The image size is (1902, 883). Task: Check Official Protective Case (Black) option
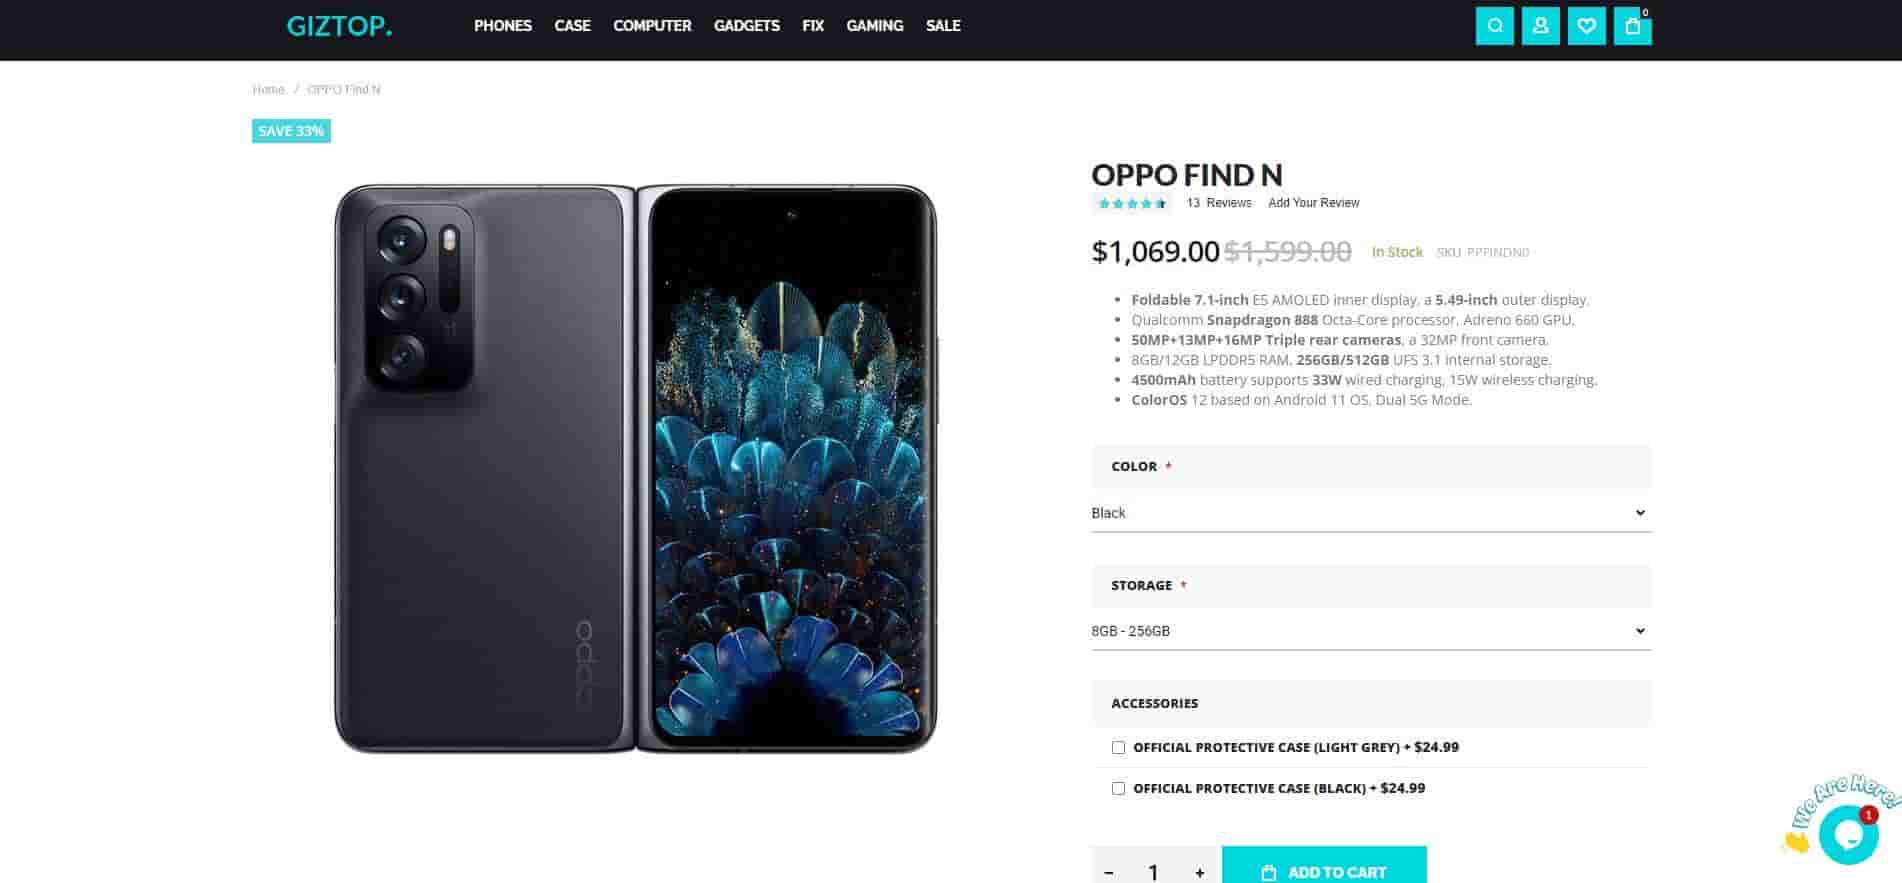[1118, 788]
